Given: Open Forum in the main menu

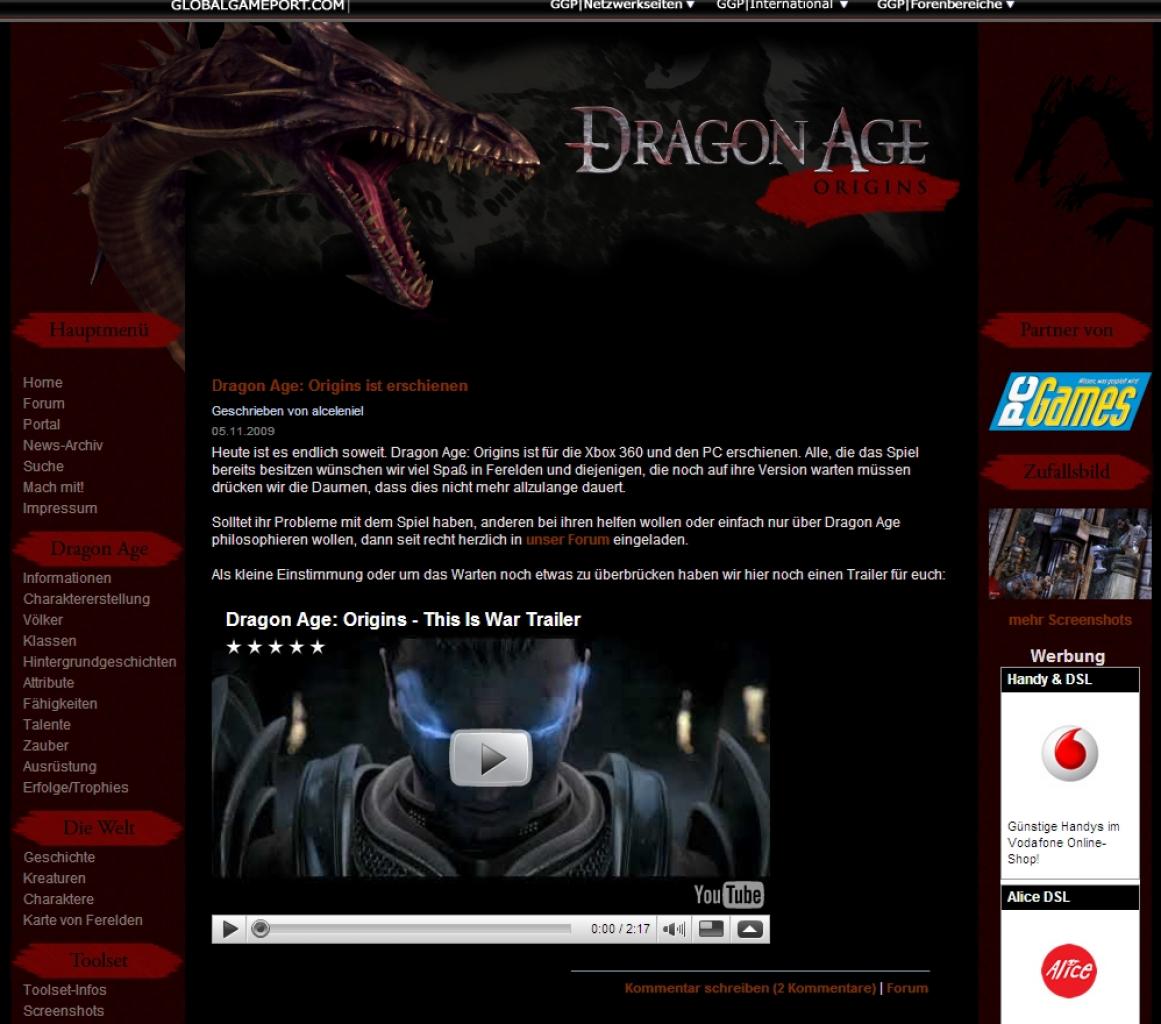Looking at the screenshot, I should coord(44,404).
